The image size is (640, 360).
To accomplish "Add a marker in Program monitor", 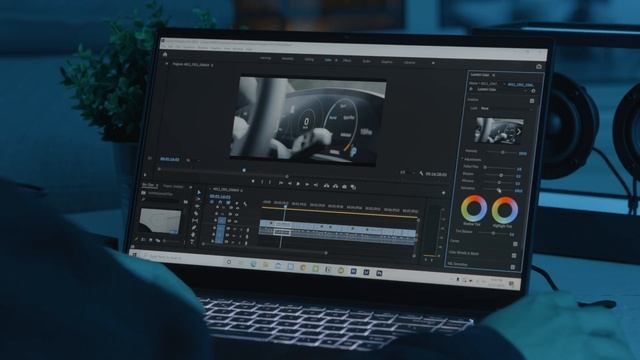I will (253, 181).
